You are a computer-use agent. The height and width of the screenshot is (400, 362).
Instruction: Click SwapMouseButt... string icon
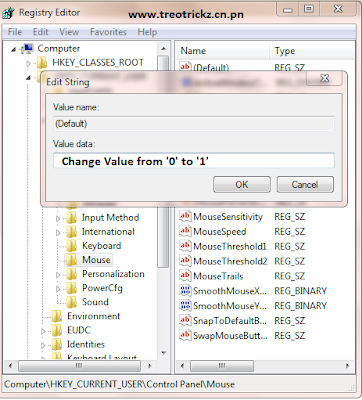(x=185, y=335)
